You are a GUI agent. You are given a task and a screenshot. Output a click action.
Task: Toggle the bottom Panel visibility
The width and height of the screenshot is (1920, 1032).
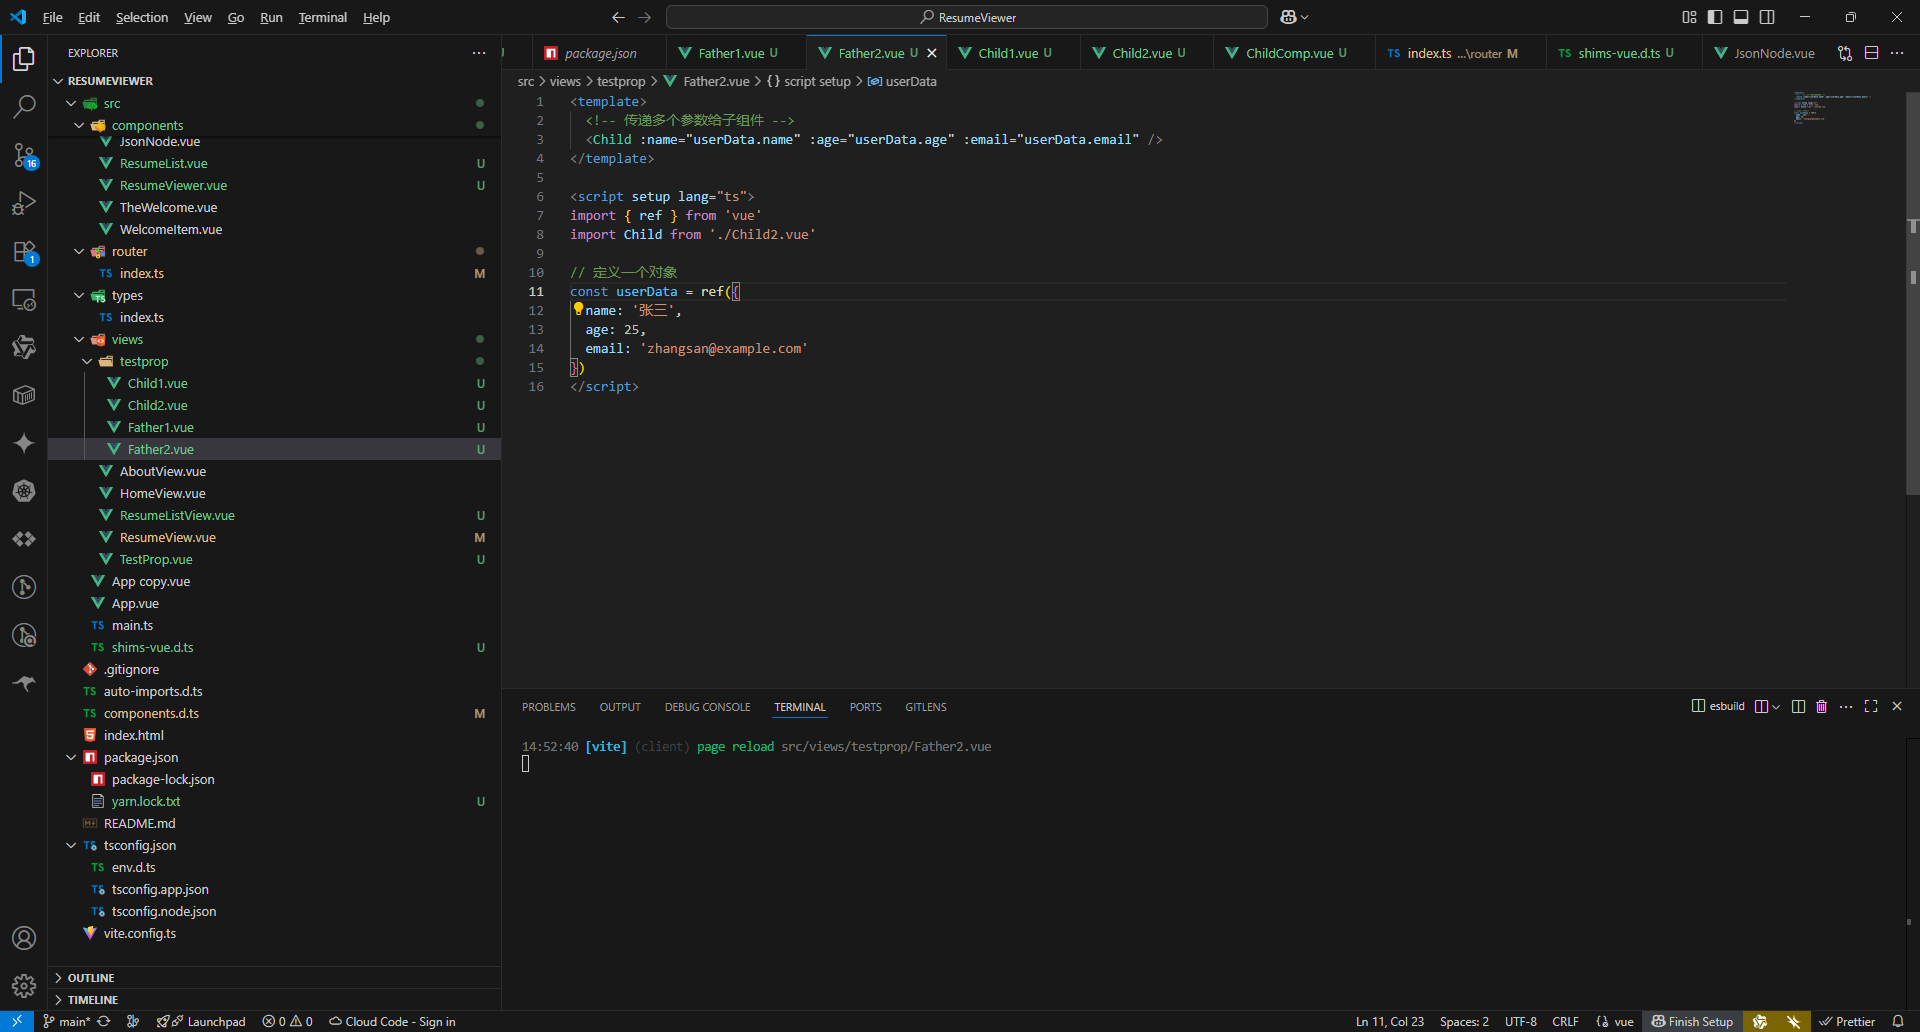coord(1741,17)
